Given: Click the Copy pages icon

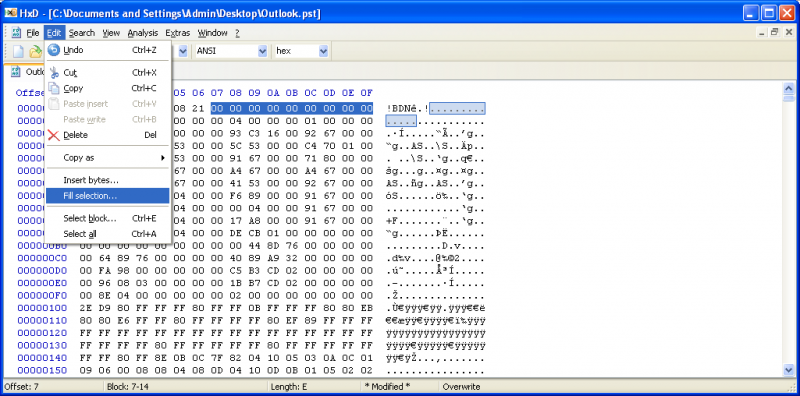Looking at the screenshot, I should 54,88.
